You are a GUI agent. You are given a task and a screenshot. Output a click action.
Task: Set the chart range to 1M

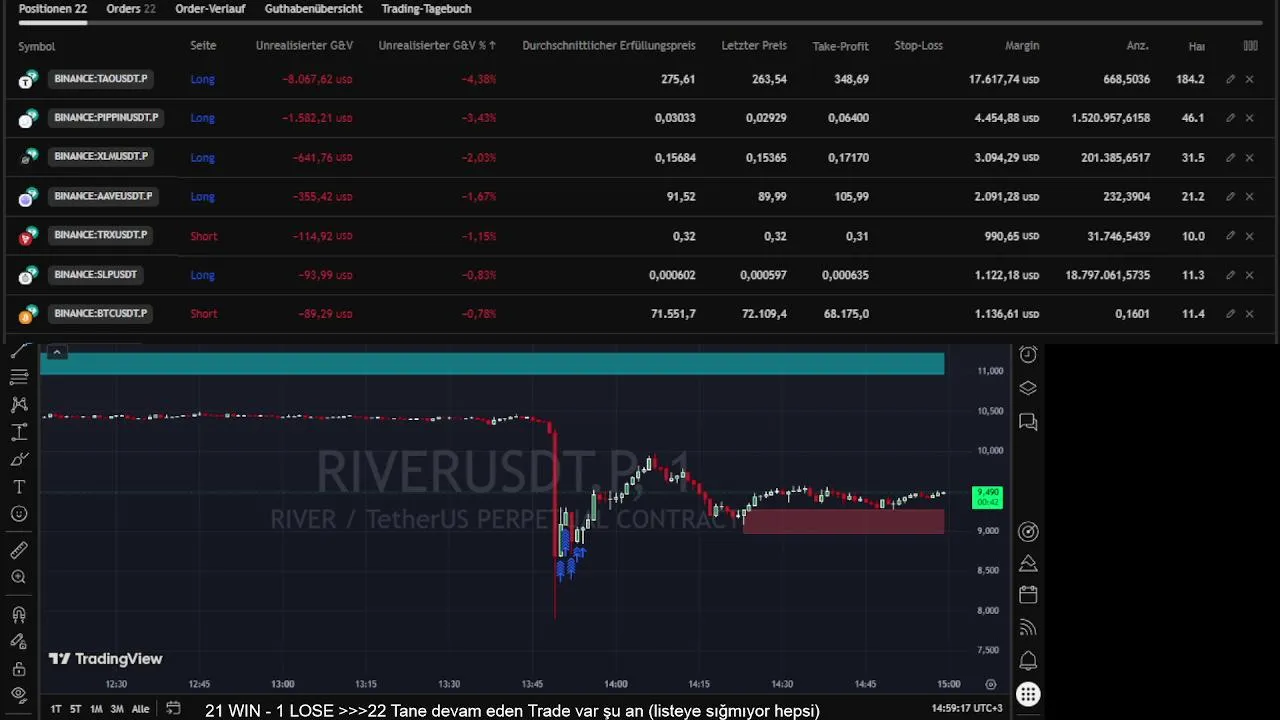[97, 709]
